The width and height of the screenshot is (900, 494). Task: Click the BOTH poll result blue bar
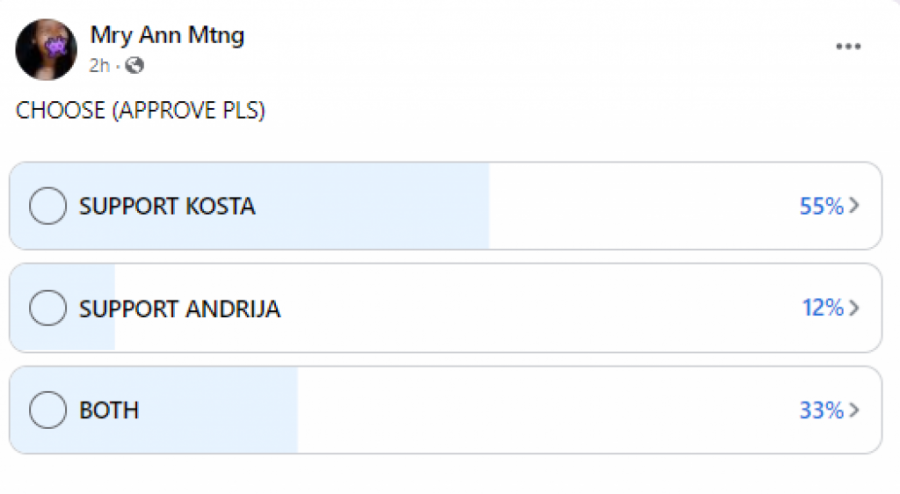220,410
